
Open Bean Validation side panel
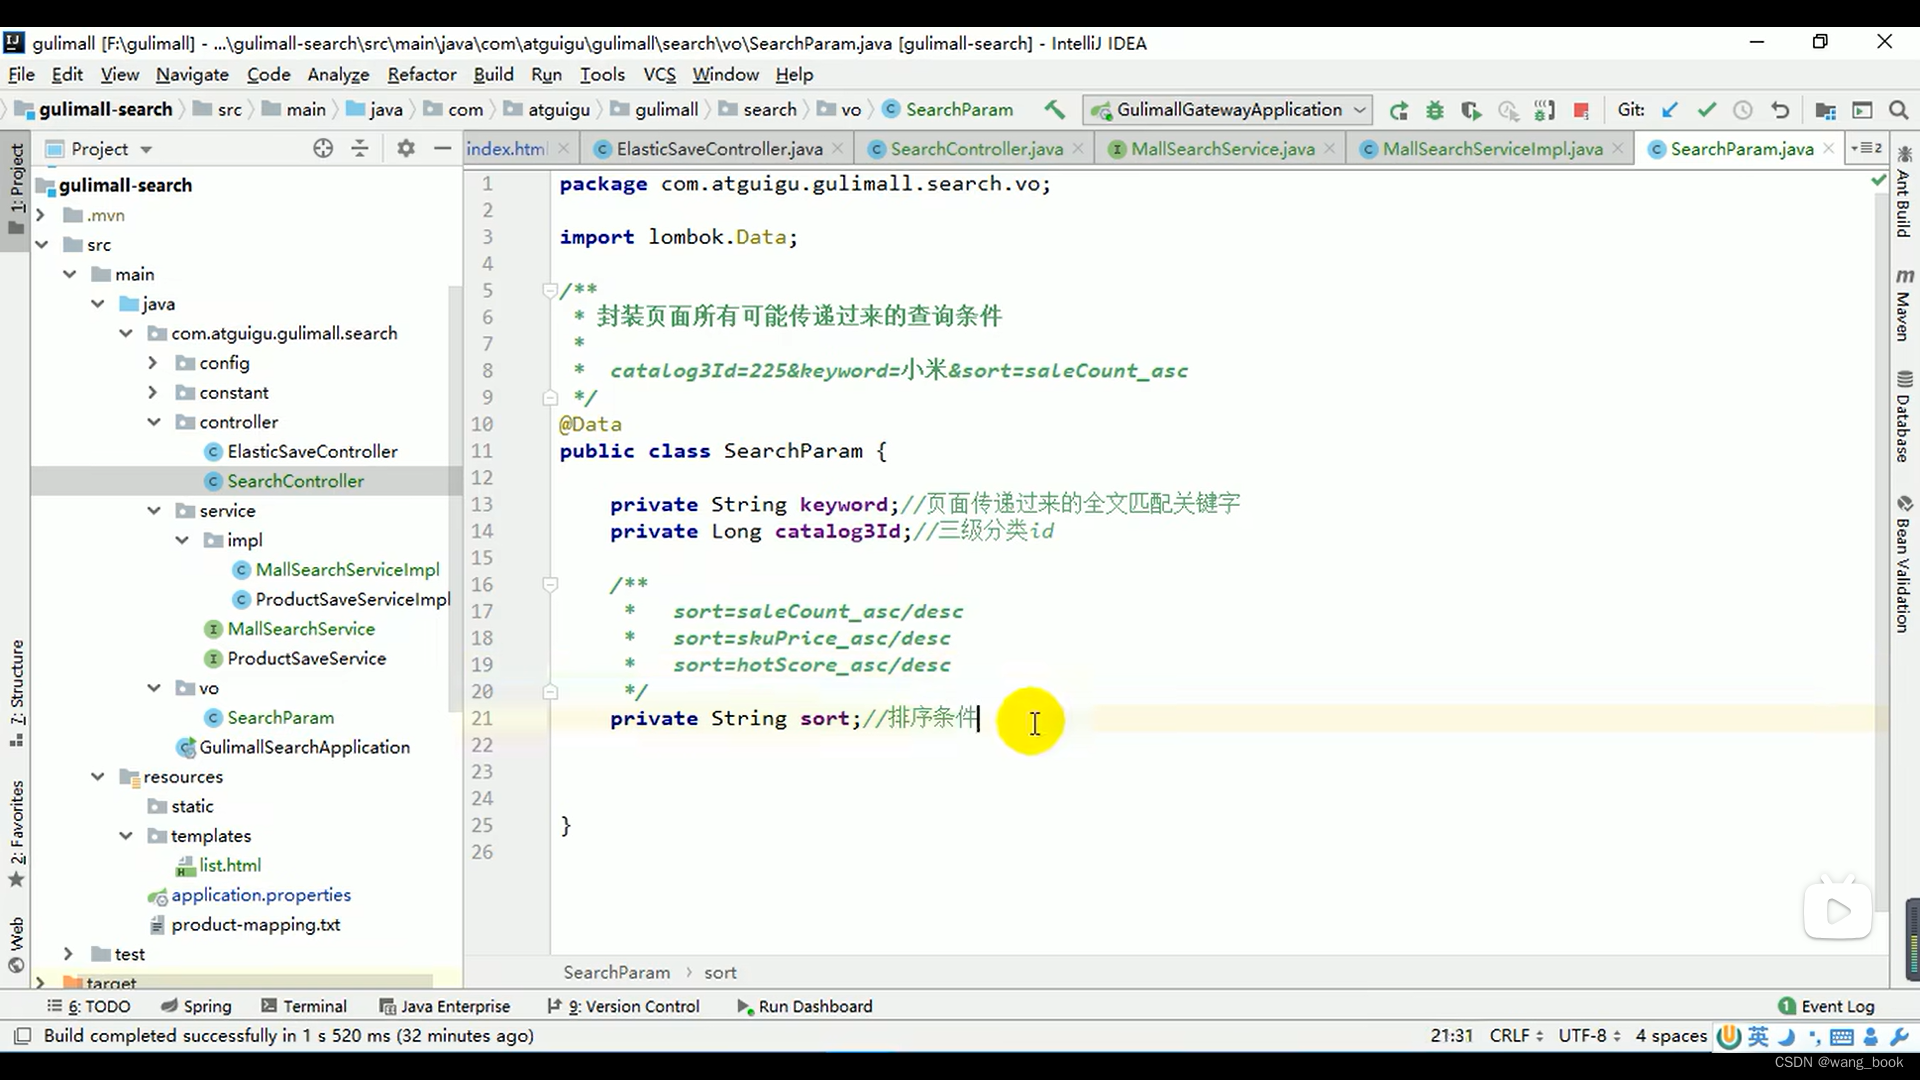[1904, 563]
